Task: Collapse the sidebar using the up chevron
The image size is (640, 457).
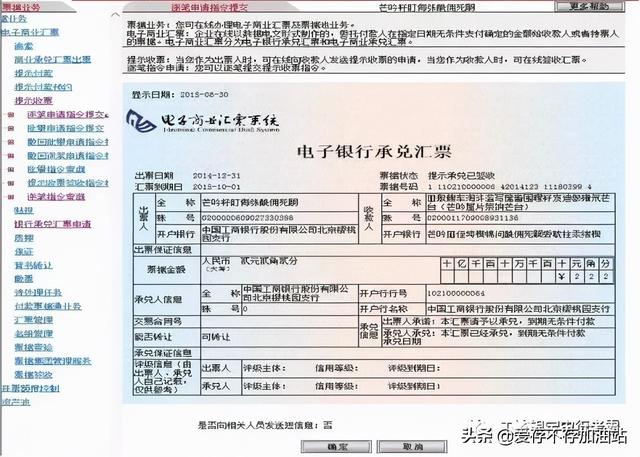Action: (116, 15)
